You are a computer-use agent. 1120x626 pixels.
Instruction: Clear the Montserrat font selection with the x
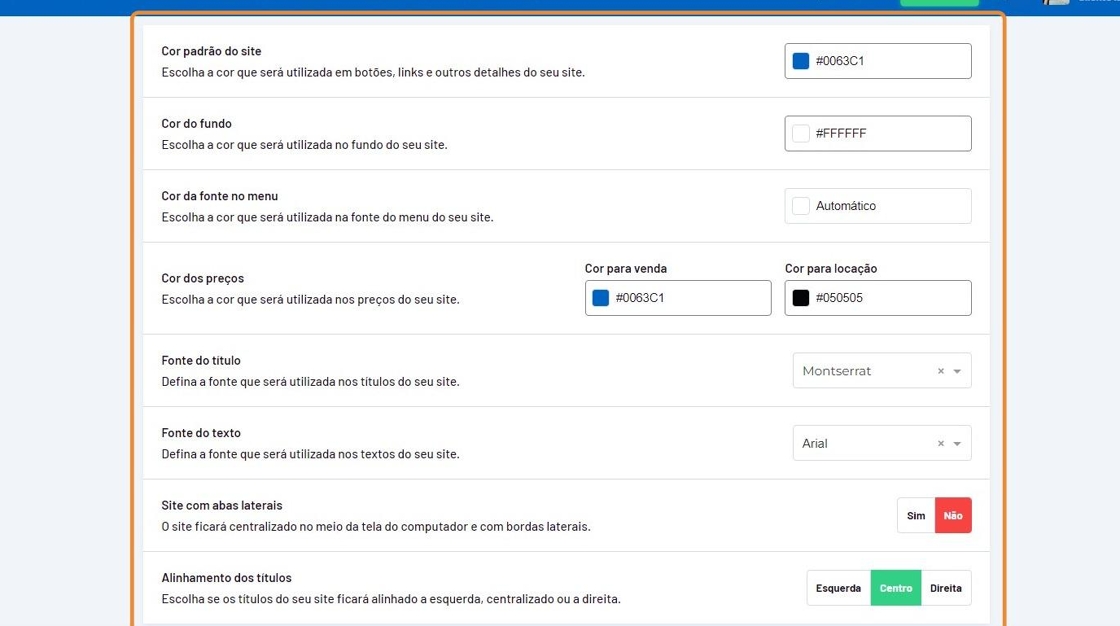click(940, 371)
